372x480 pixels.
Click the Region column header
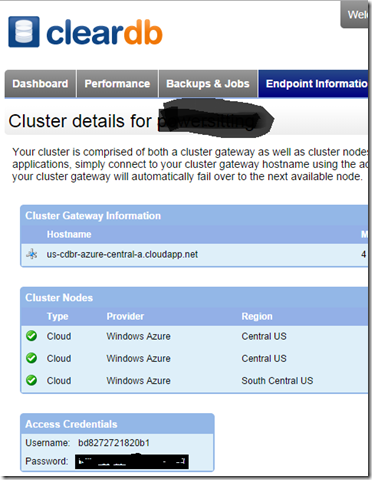[257, 316]
